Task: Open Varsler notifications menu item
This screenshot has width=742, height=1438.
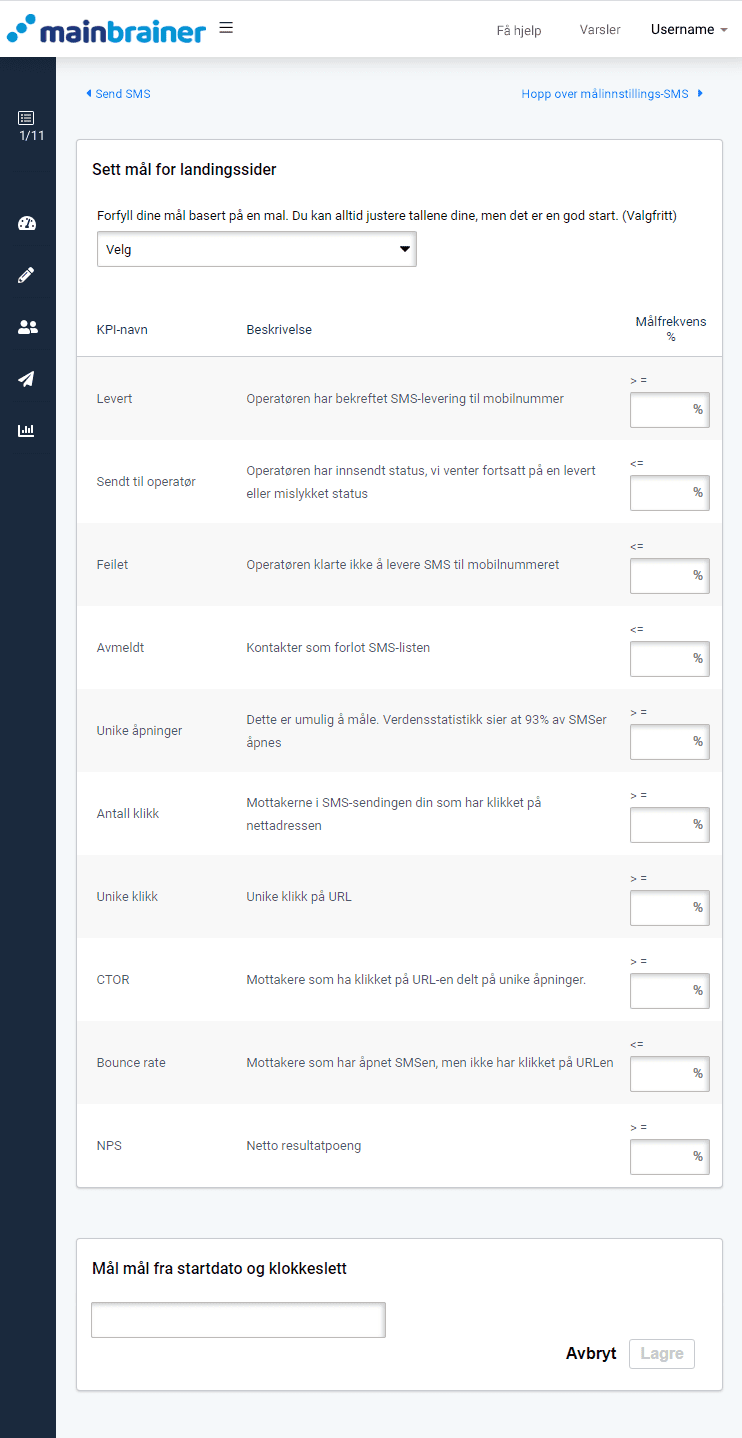Action: pos(600,30)
